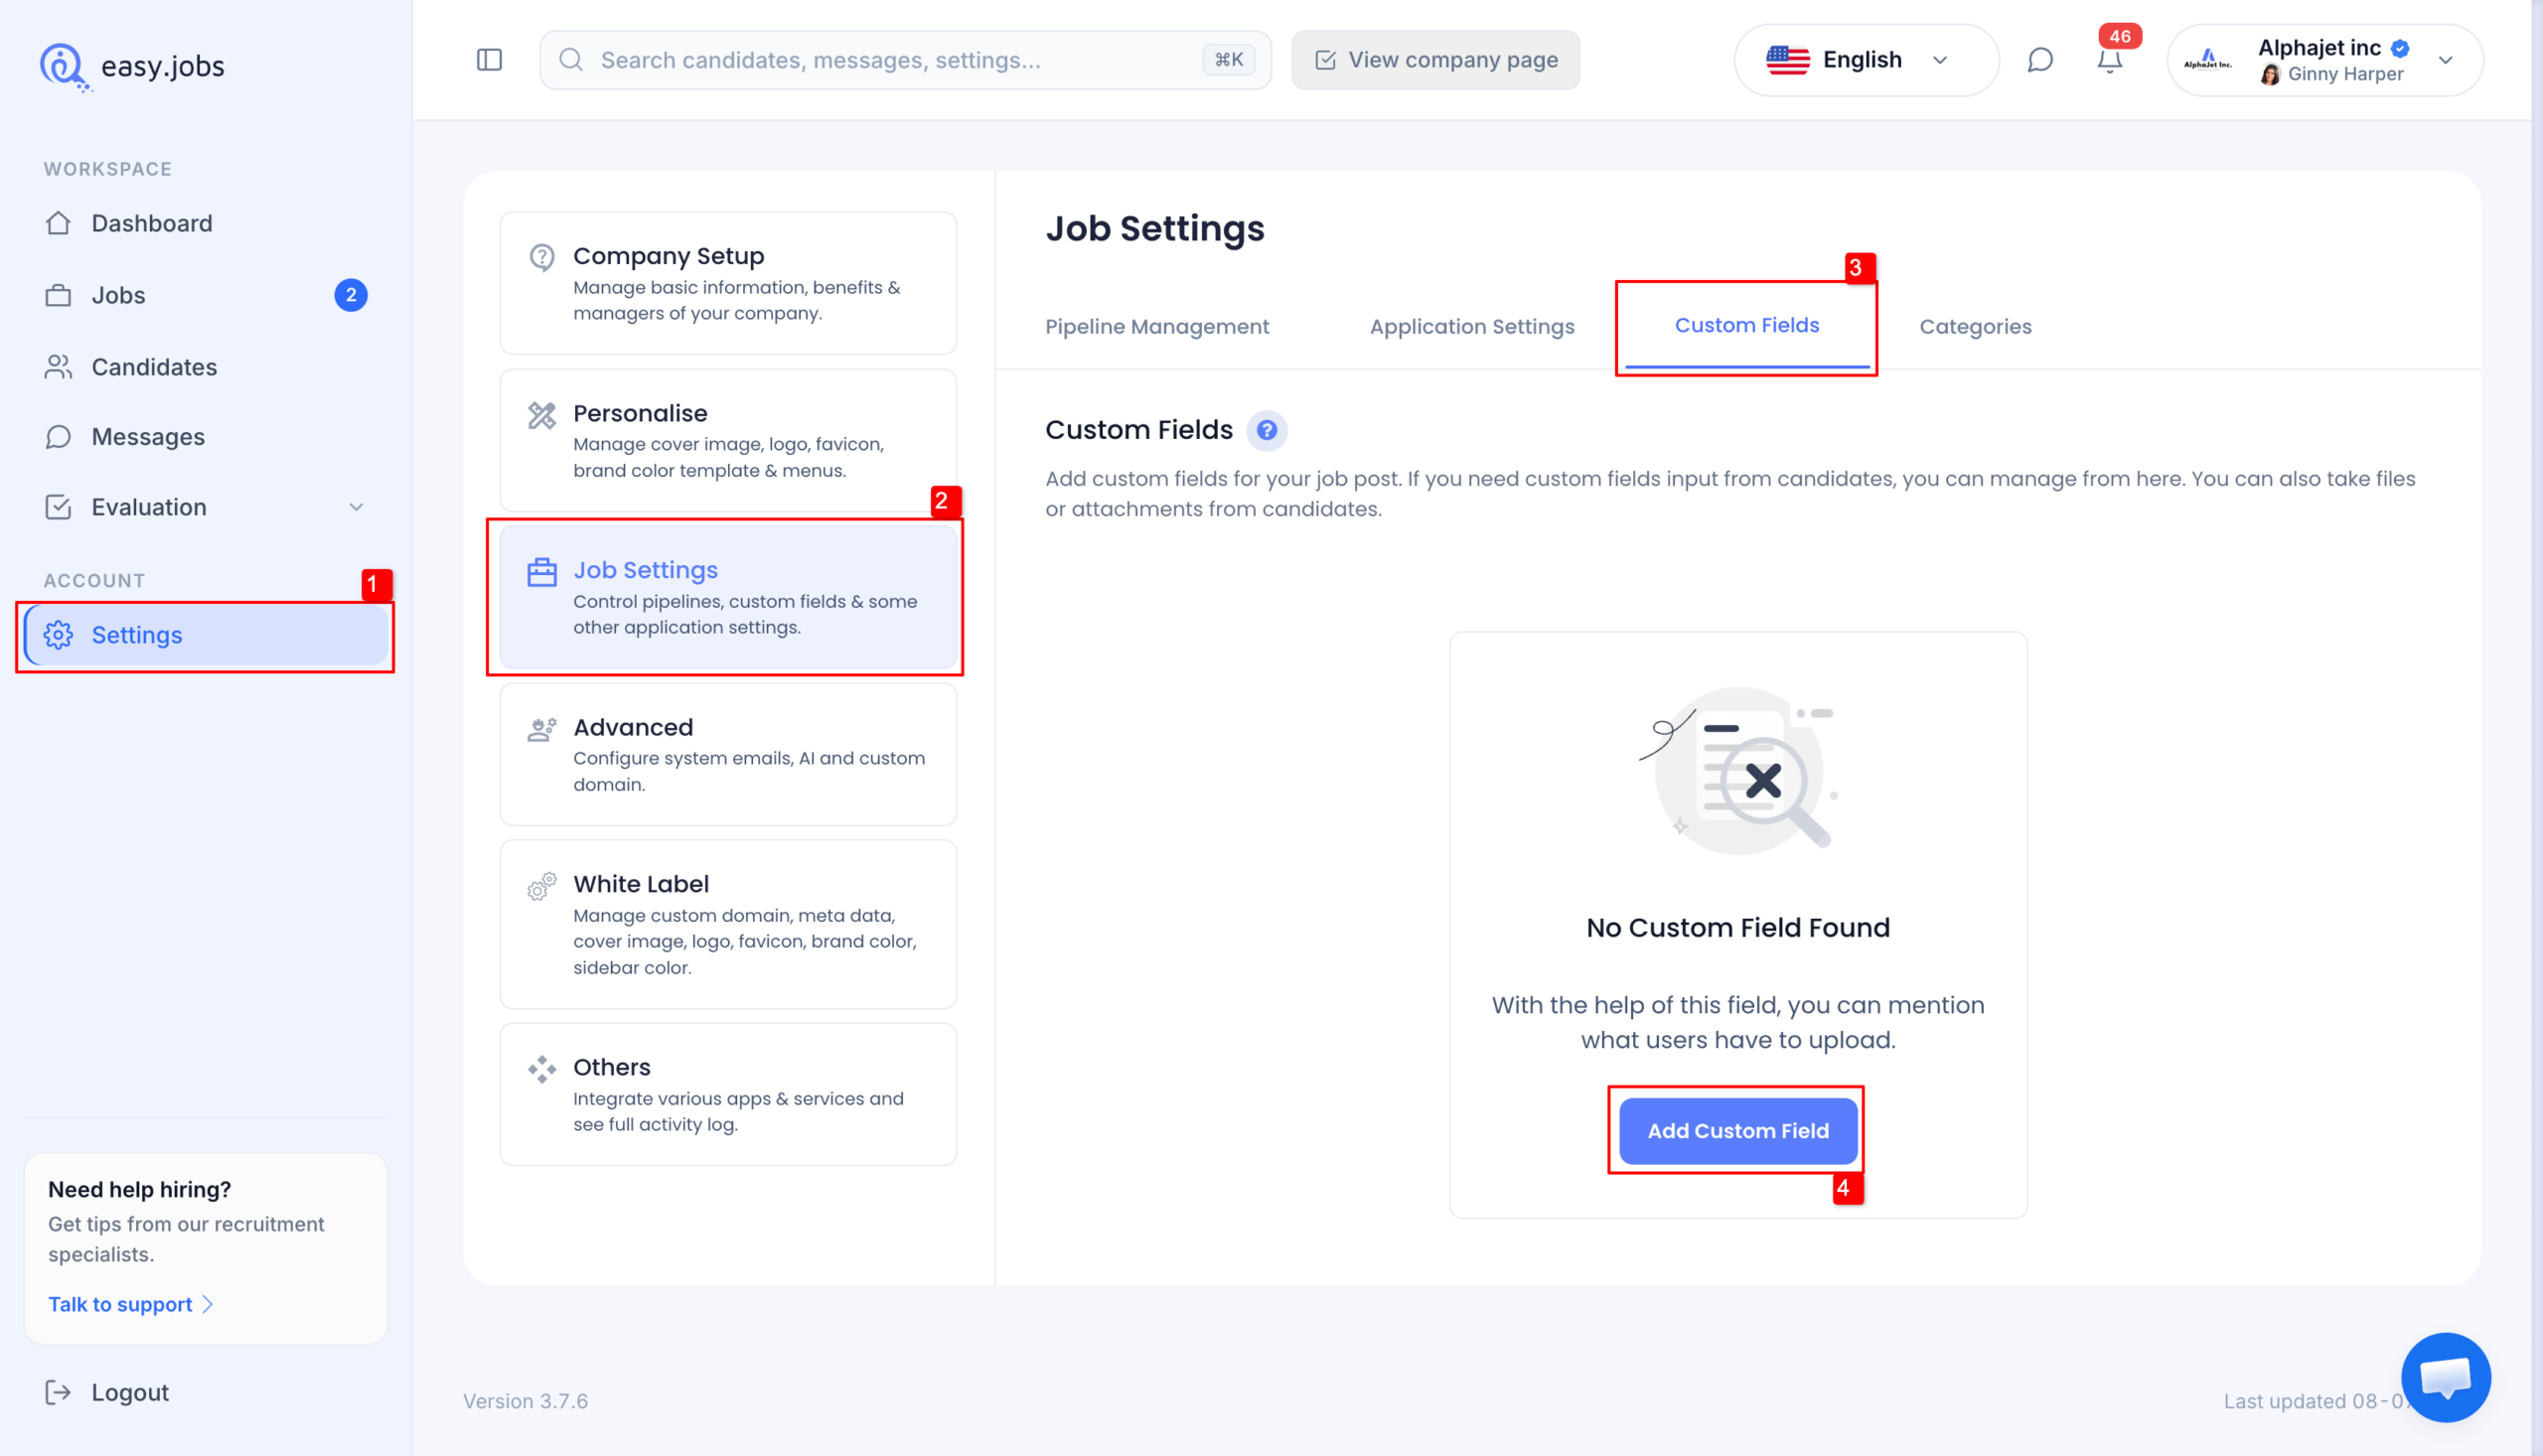This screenshot has width=2543, height=1456.
Task: Open the notifications bell
Action: 2109,61
